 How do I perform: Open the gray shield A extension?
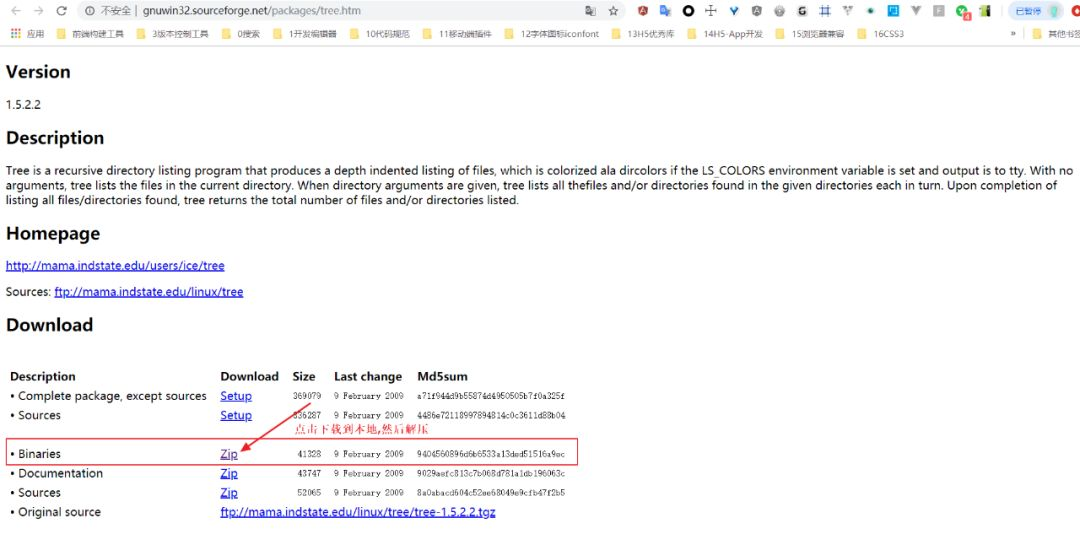coord(757,11)
